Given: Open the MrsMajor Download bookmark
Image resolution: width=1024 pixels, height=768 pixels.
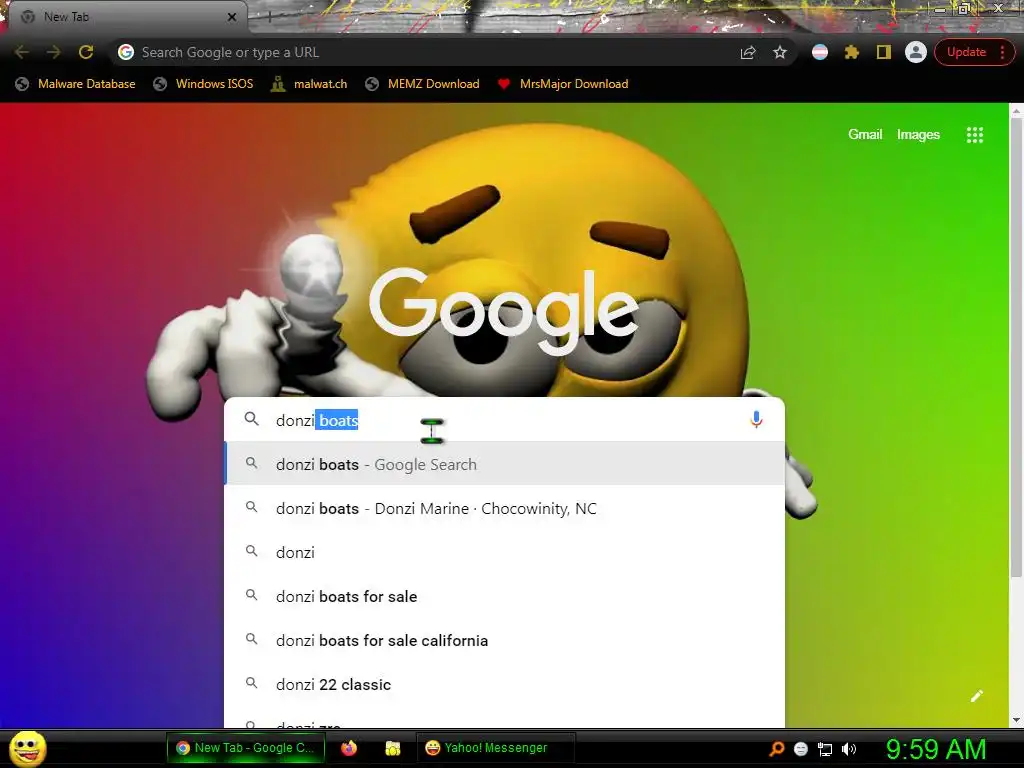Looking at the screenshot, I should tap(562, 84).
